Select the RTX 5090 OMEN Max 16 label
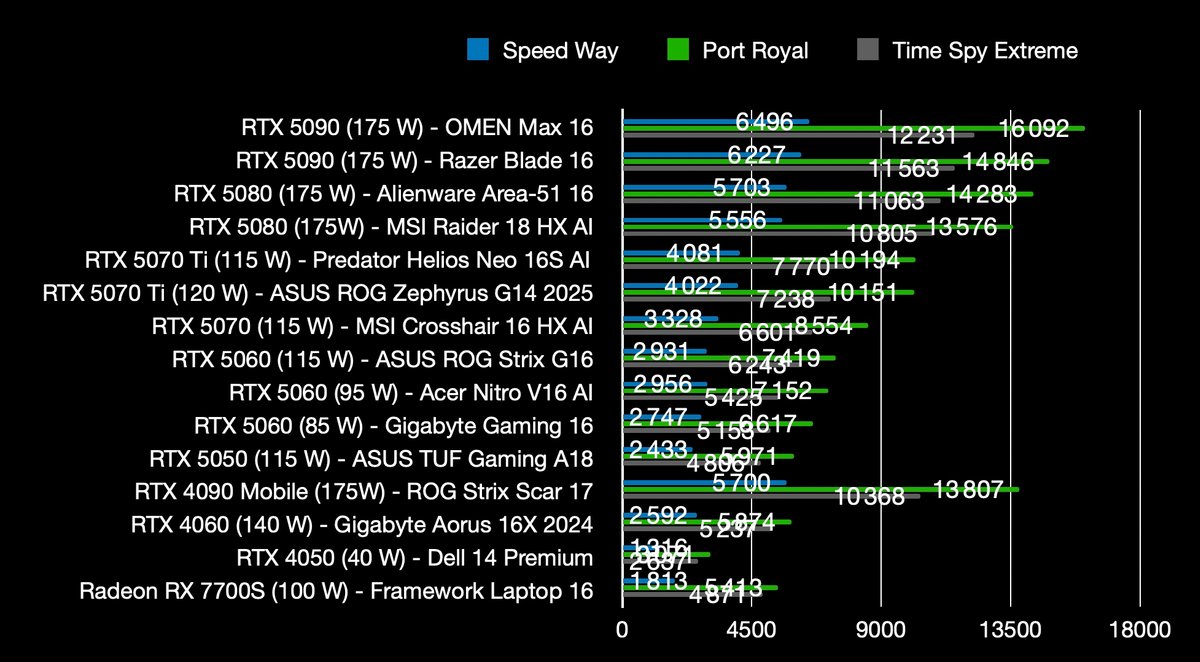 [417, 128]
